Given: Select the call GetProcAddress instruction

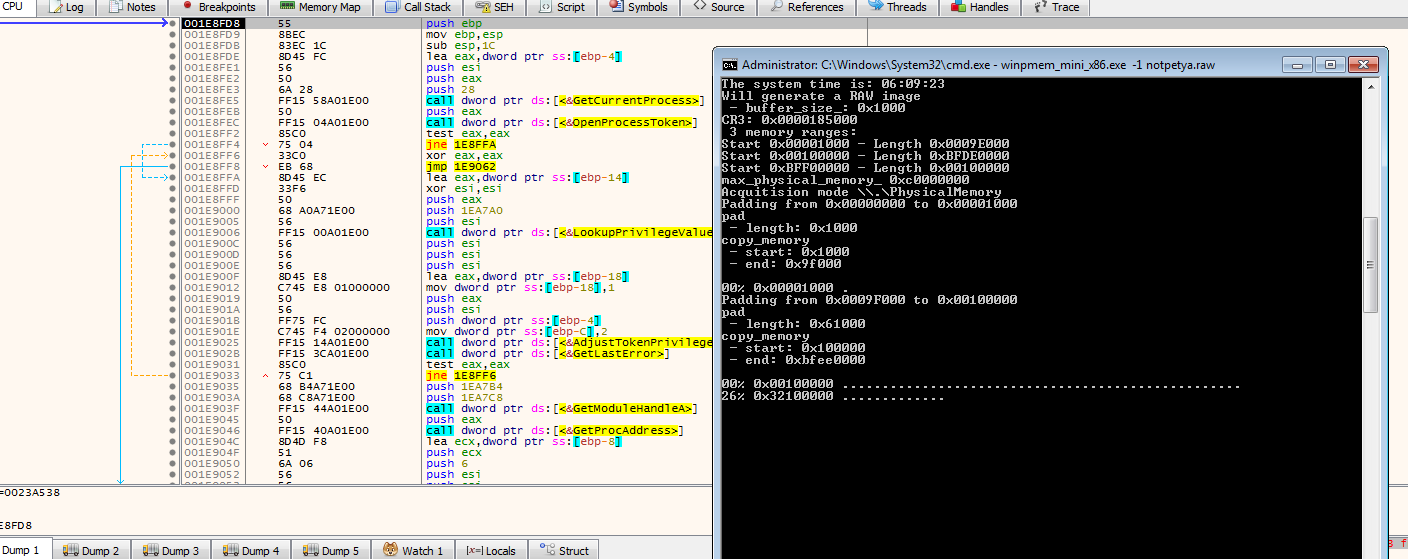Looking at the screenshot, I should (554, 430).
